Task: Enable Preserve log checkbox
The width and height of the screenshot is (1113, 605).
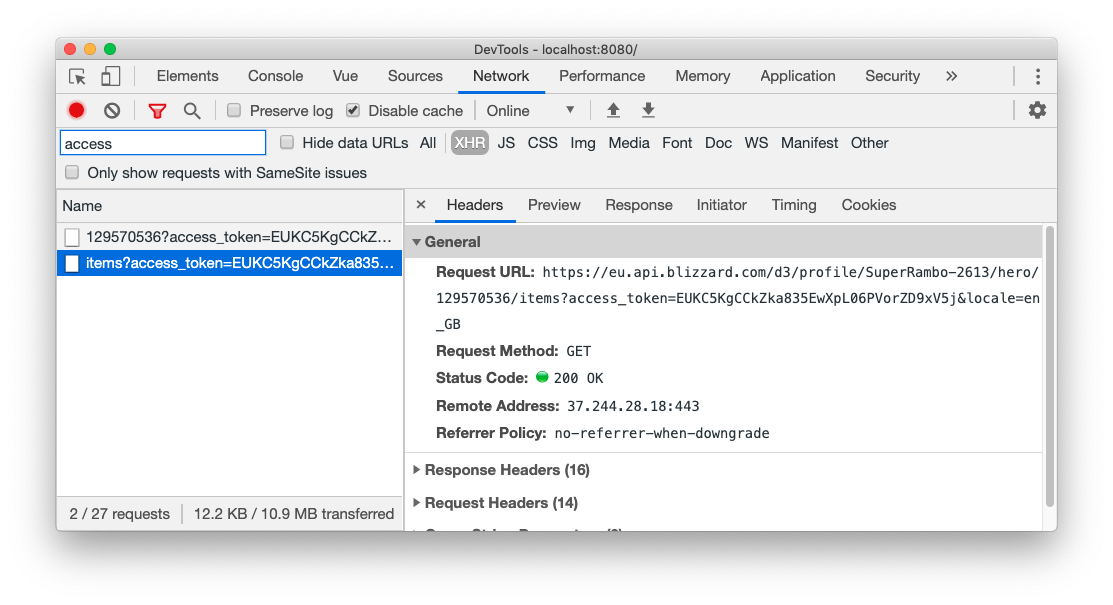Action: pos(234,110)
